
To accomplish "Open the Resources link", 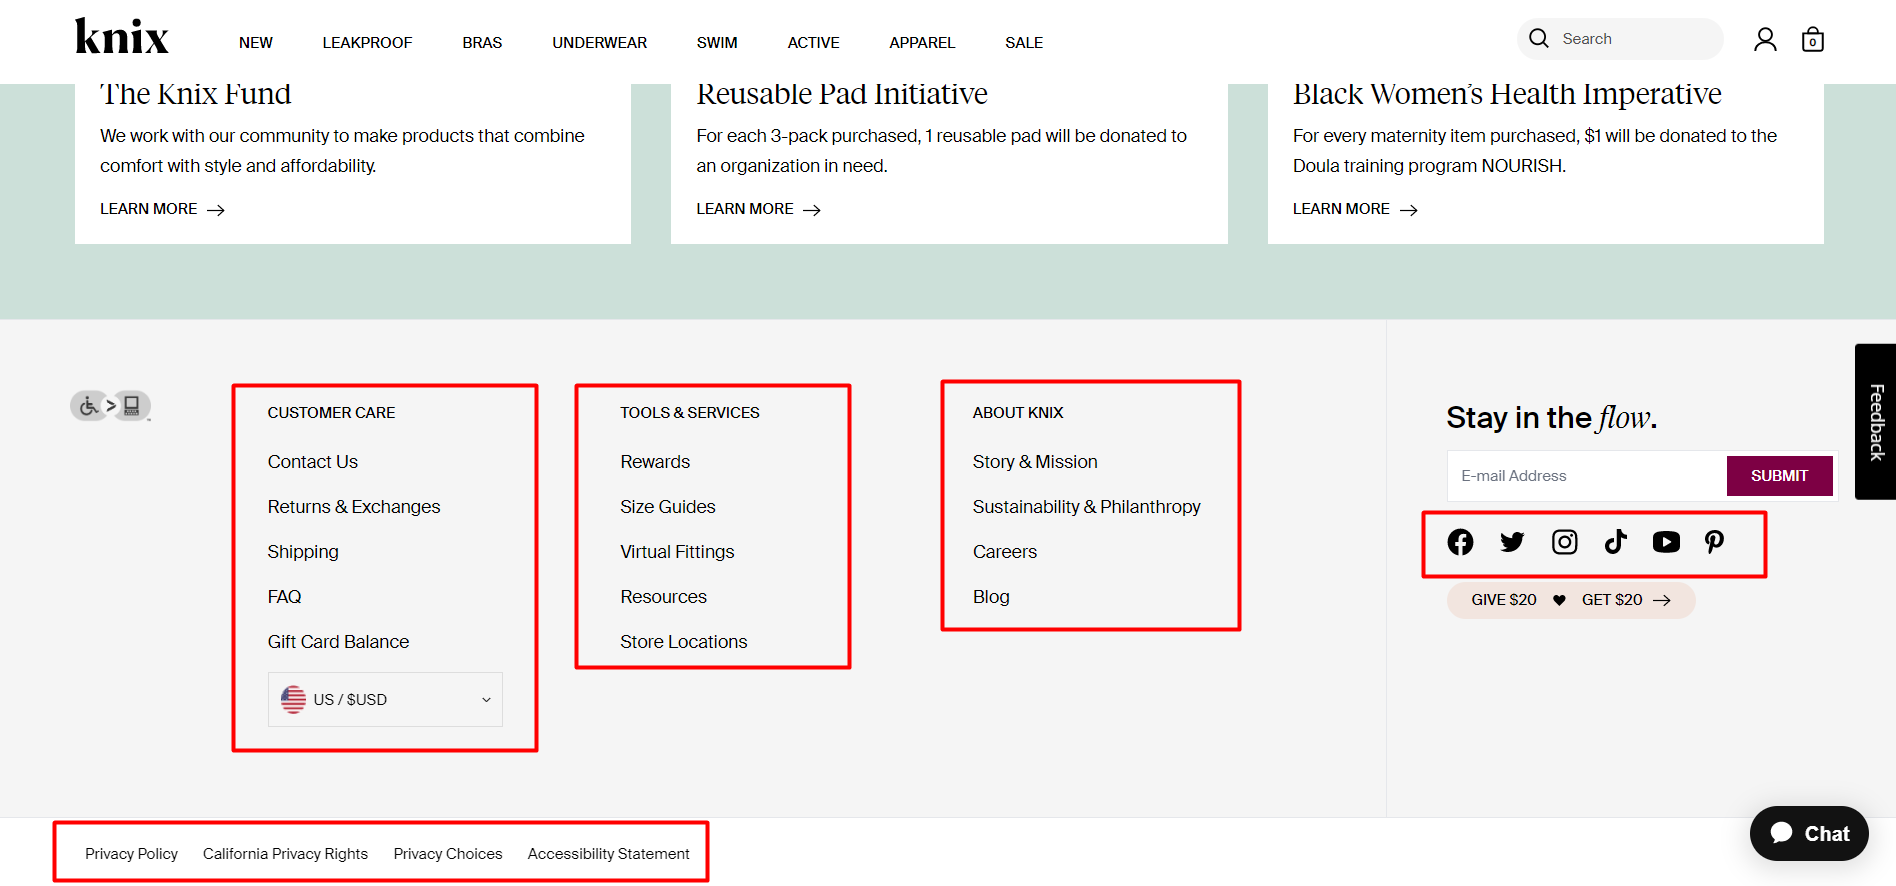I will (x=663, y=597).
